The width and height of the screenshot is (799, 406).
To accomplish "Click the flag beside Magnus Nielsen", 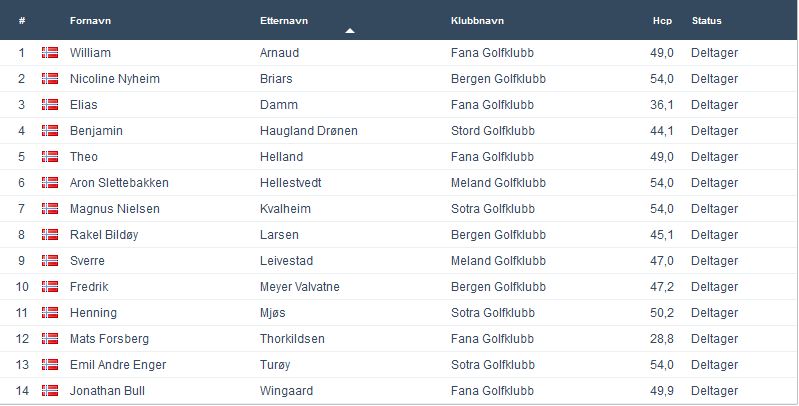I will click(x=49, y=209).
